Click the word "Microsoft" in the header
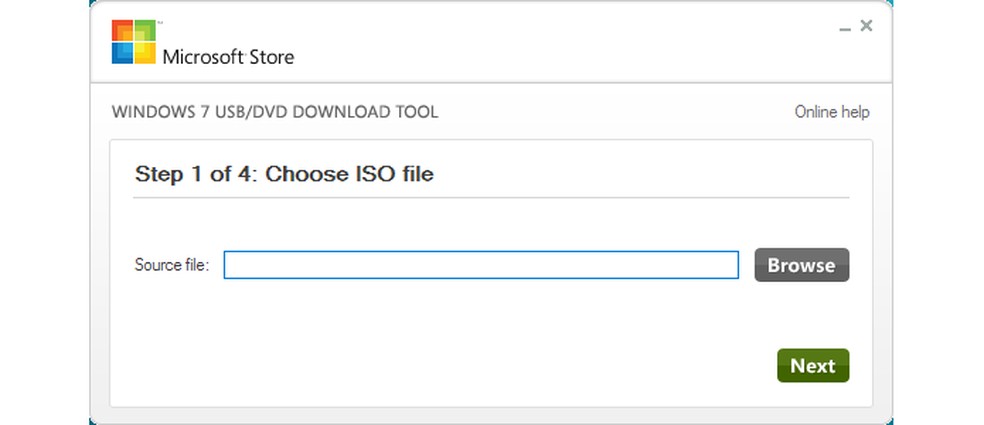 click(202, 57)
